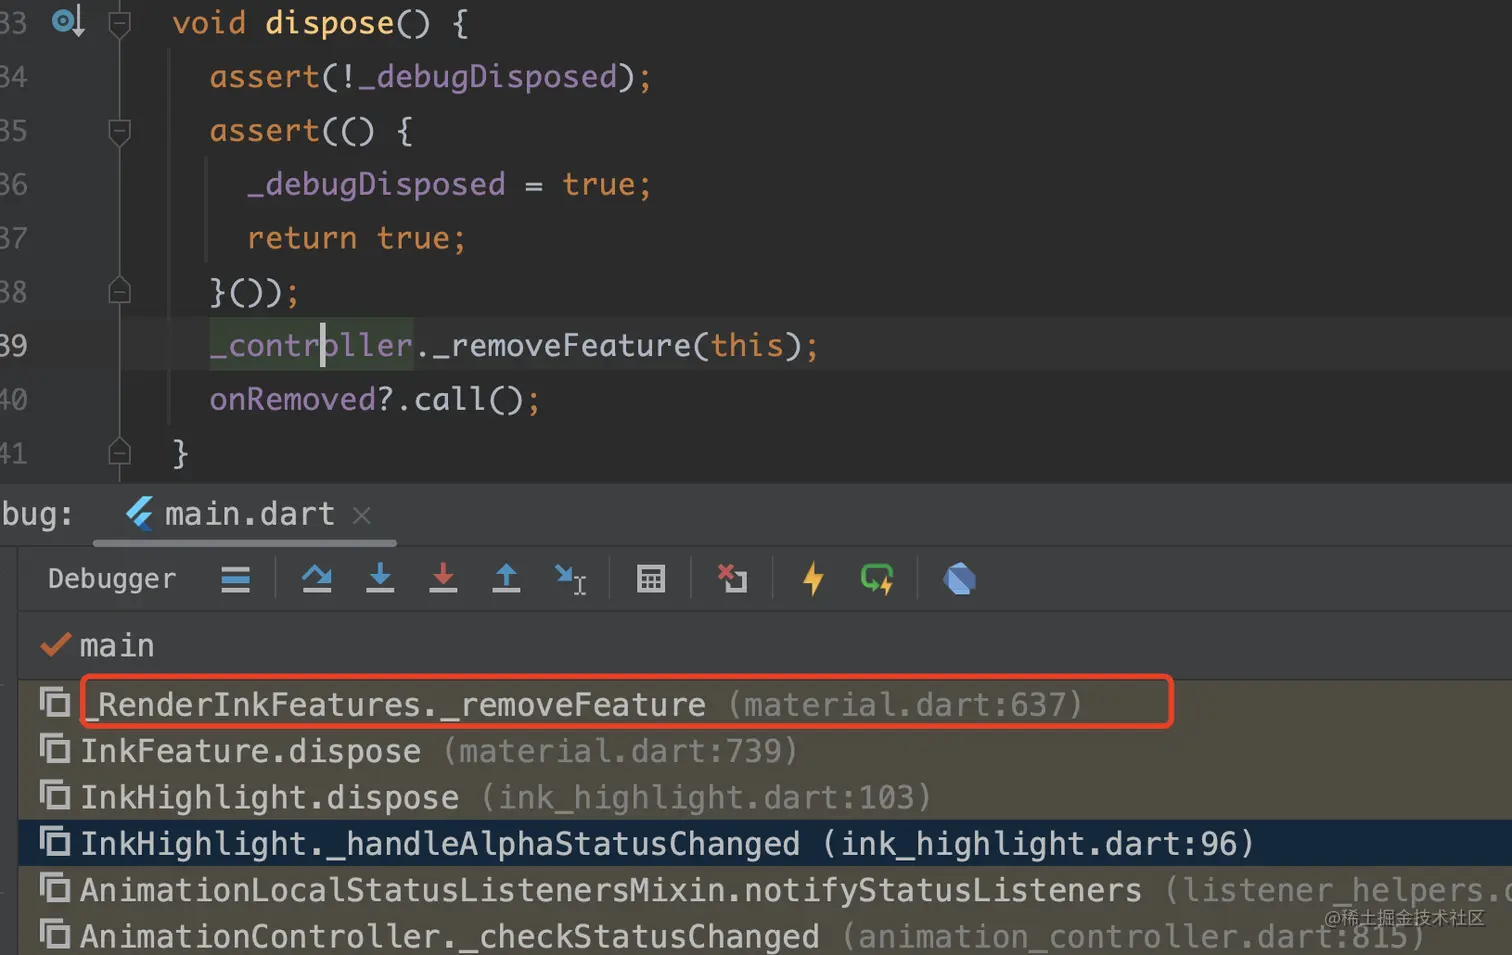Click the Step Over debugger icon
This screenshot has height=955, width=1512.
[317, 579]
